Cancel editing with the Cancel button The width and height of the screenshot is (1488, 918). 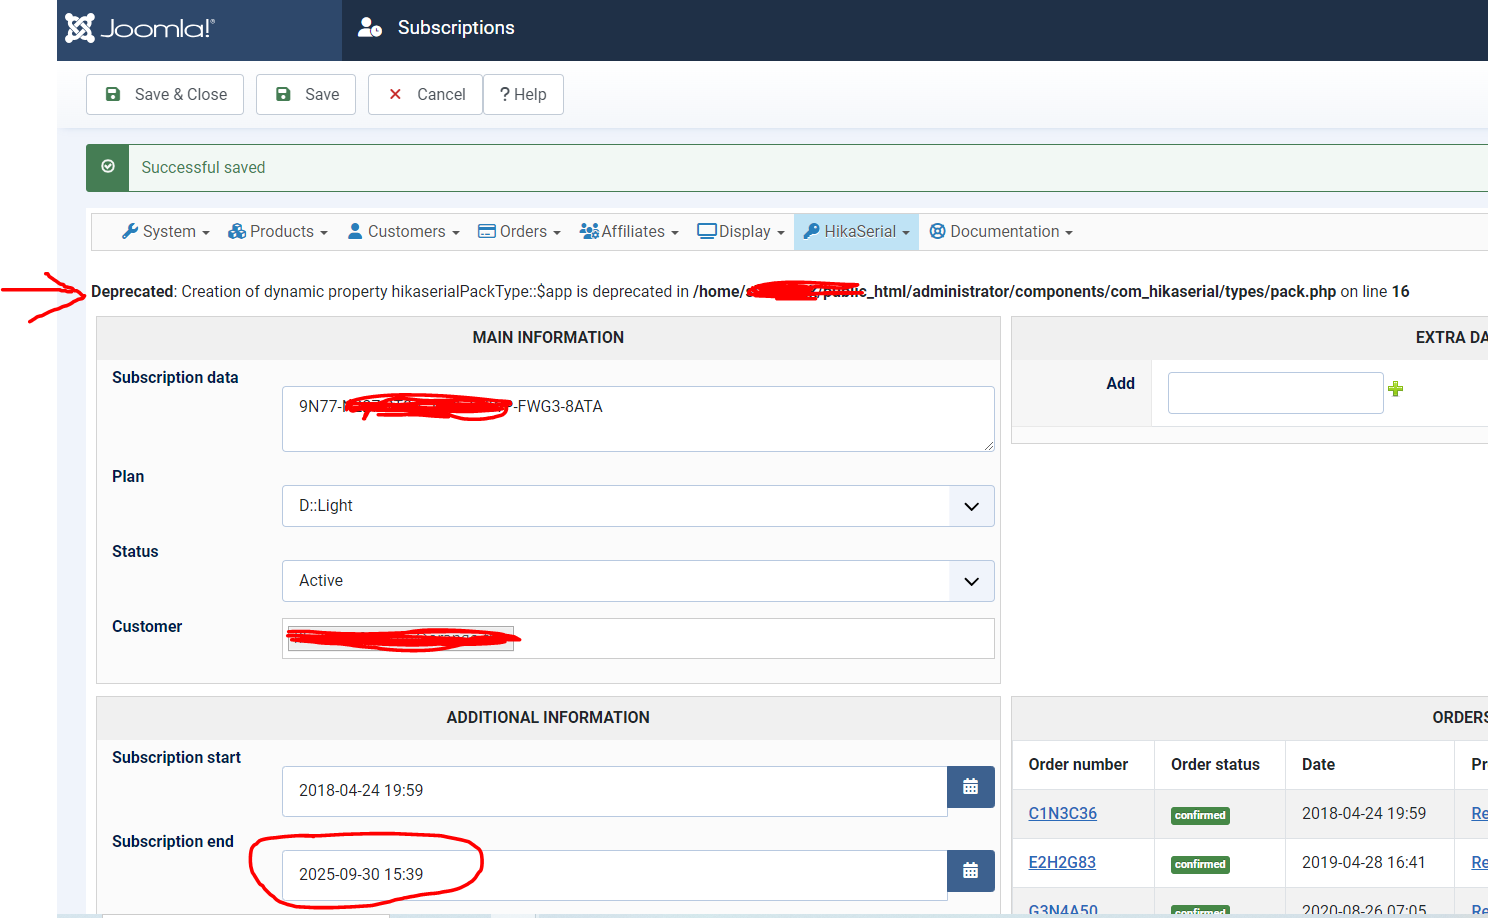(x=425, y=95)
